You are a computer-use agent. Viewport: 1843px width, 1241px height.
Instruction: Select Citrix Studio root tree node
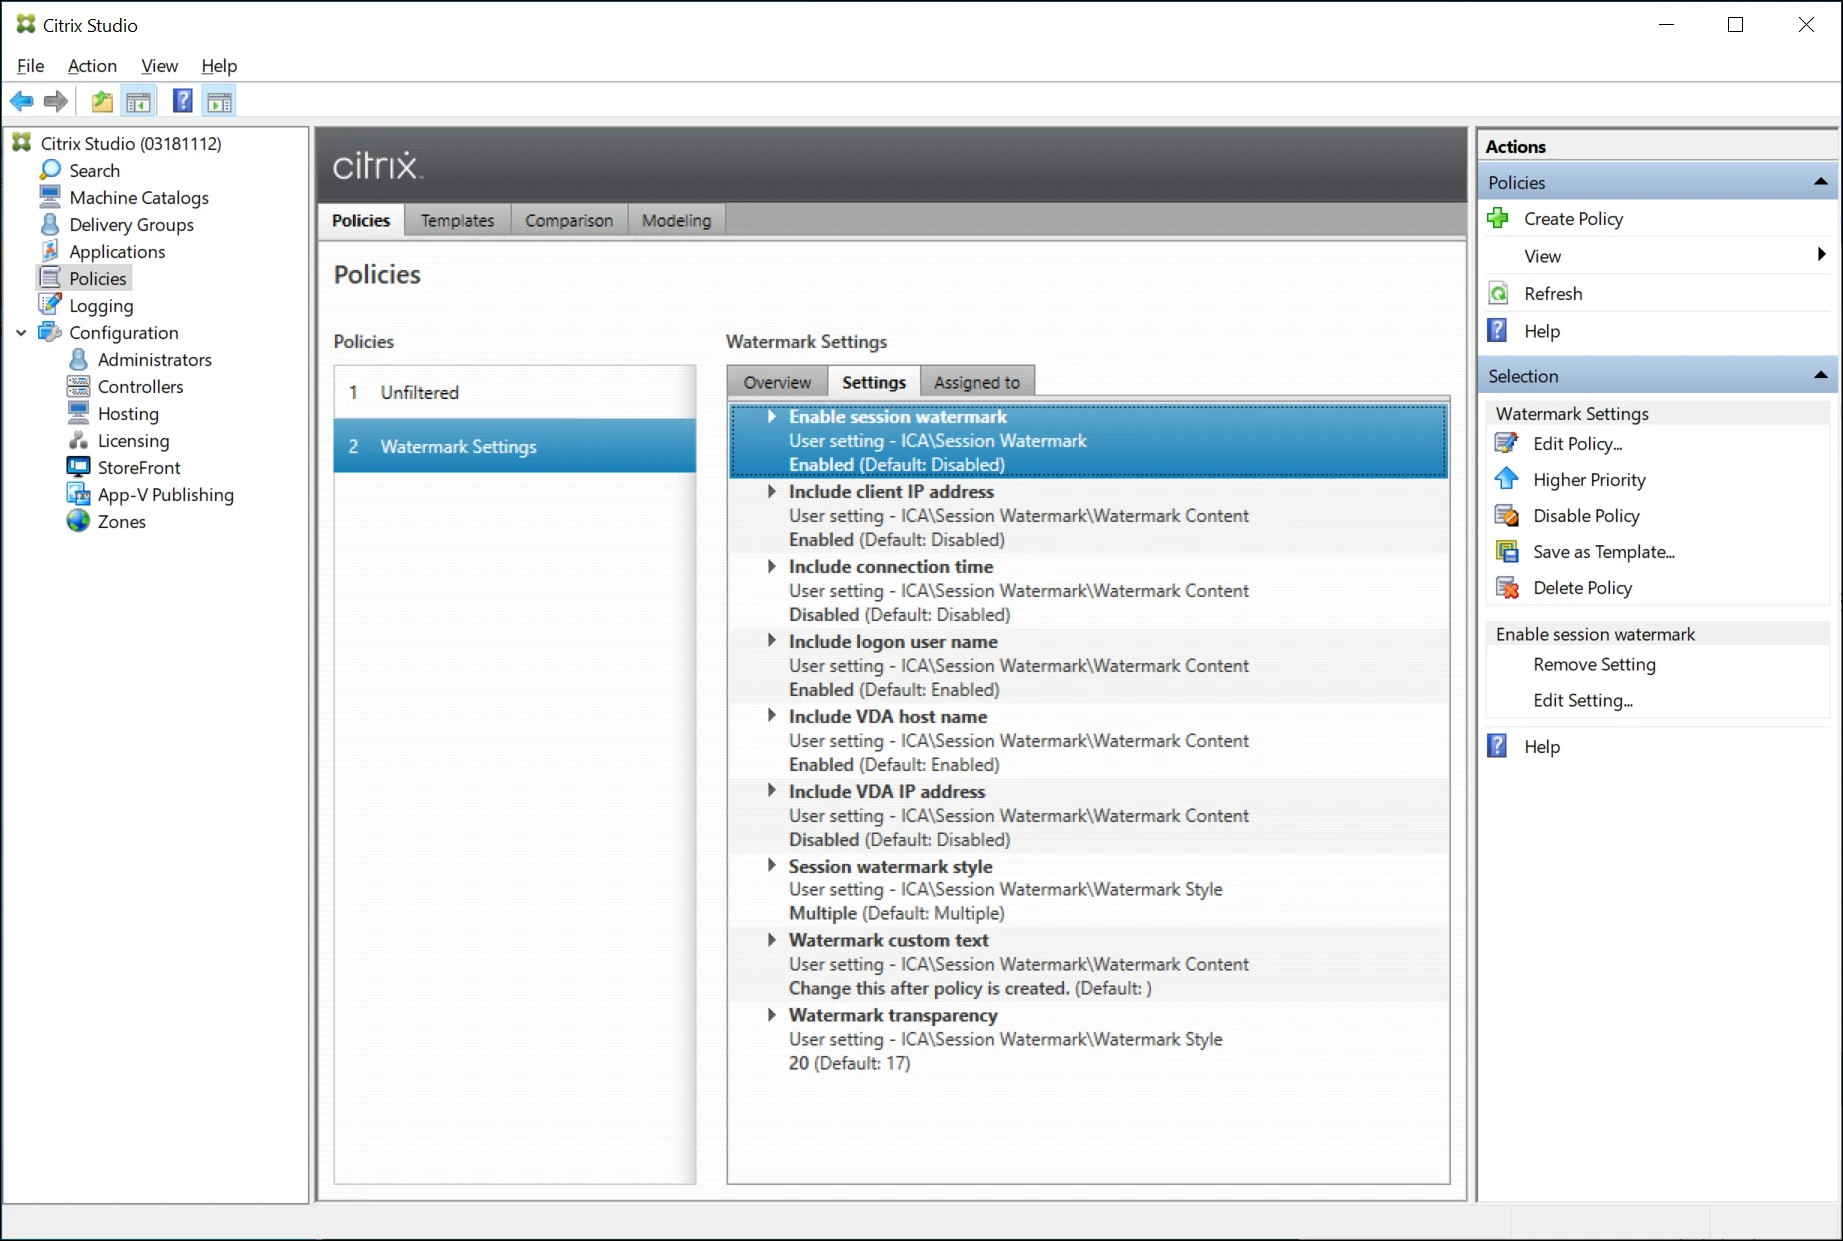[x=131, y=143]
